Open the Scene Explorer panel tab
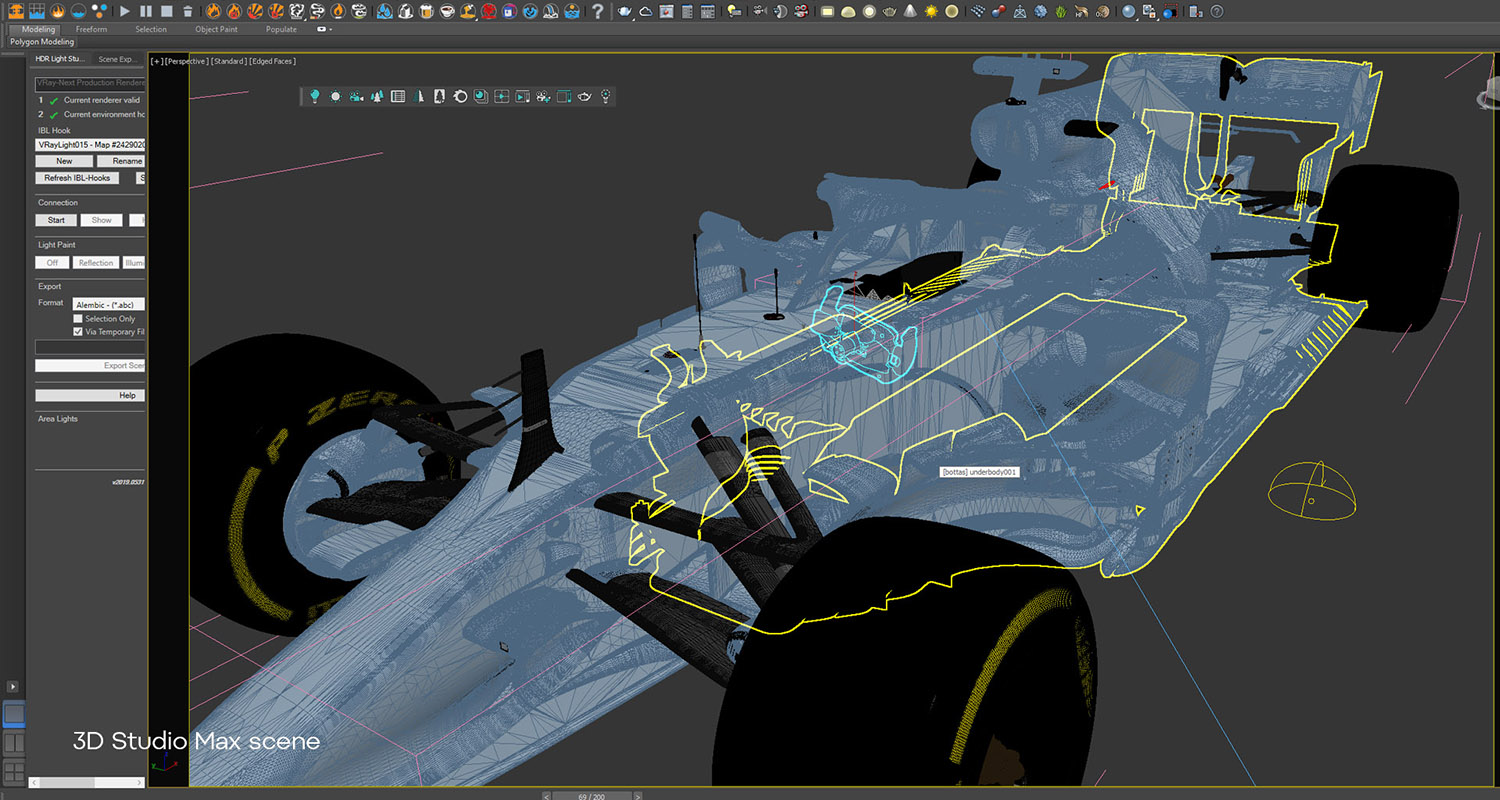Viewport: 1500px width, 800px height. pyautogui.click(x=117, y=59)
